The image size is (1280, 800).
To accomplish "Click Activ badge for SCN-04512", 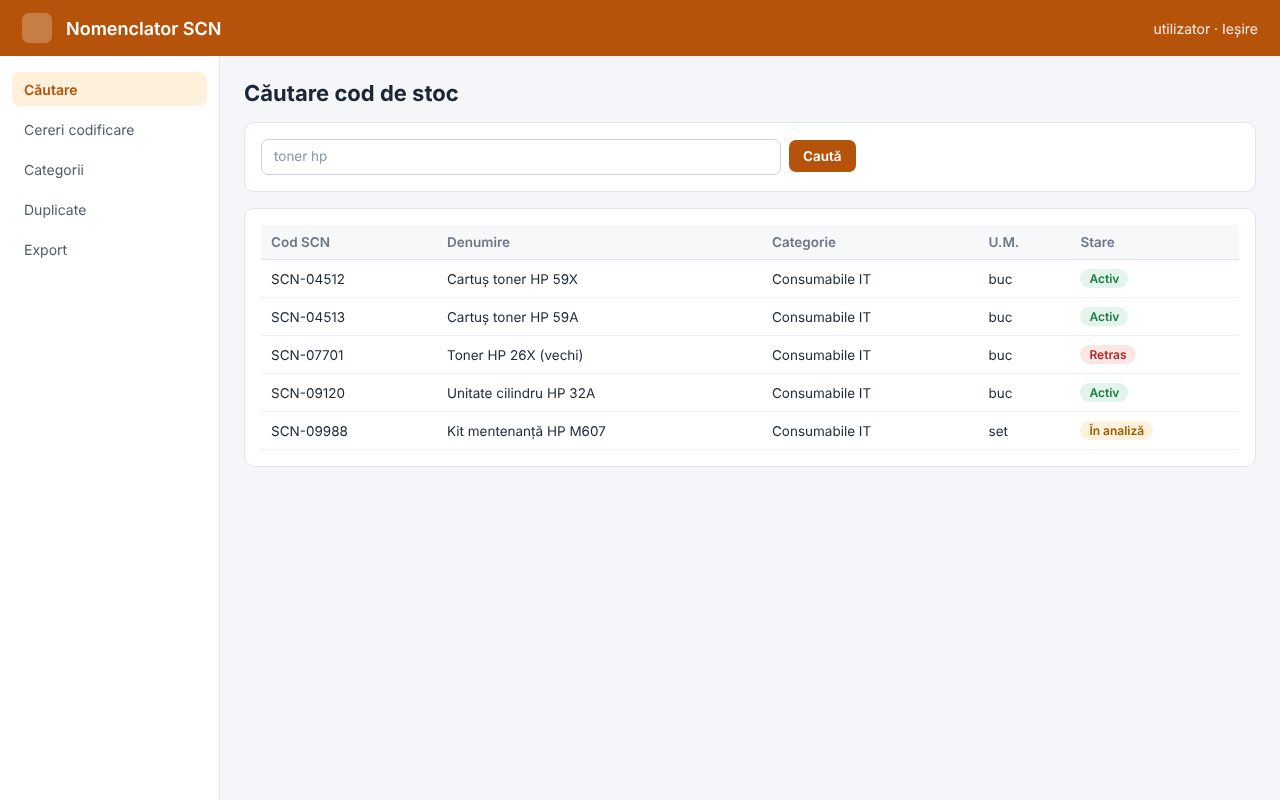I will [x=1104, y=279].
